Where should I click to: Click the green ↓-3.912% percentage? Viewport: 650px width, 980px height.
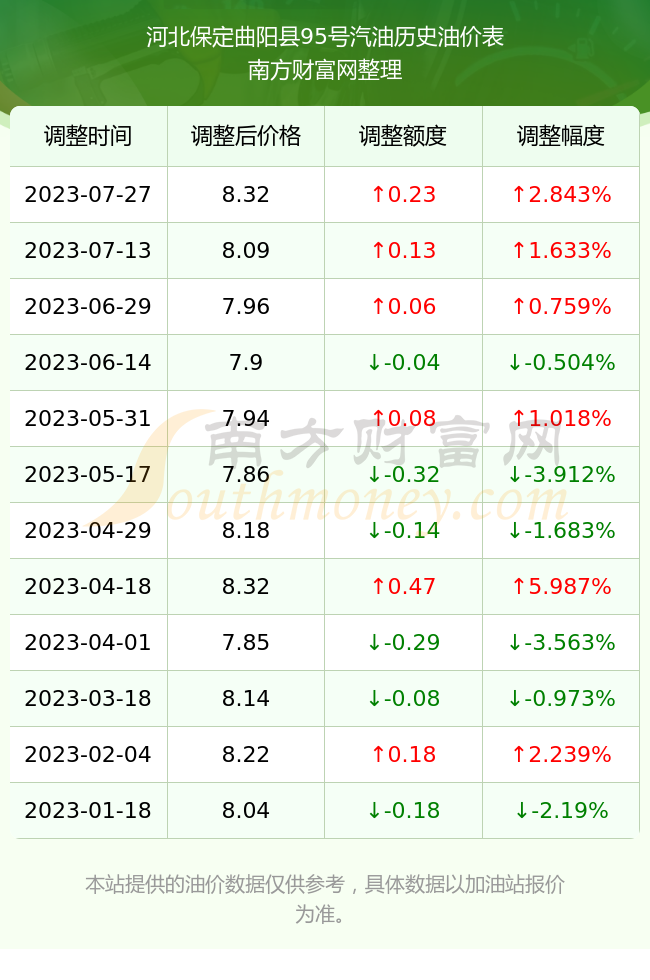(561, 474)
